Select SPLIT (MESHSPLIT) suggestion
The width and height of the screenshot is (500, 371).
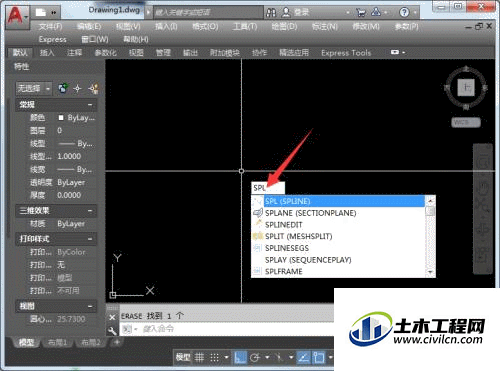[338, 236]
